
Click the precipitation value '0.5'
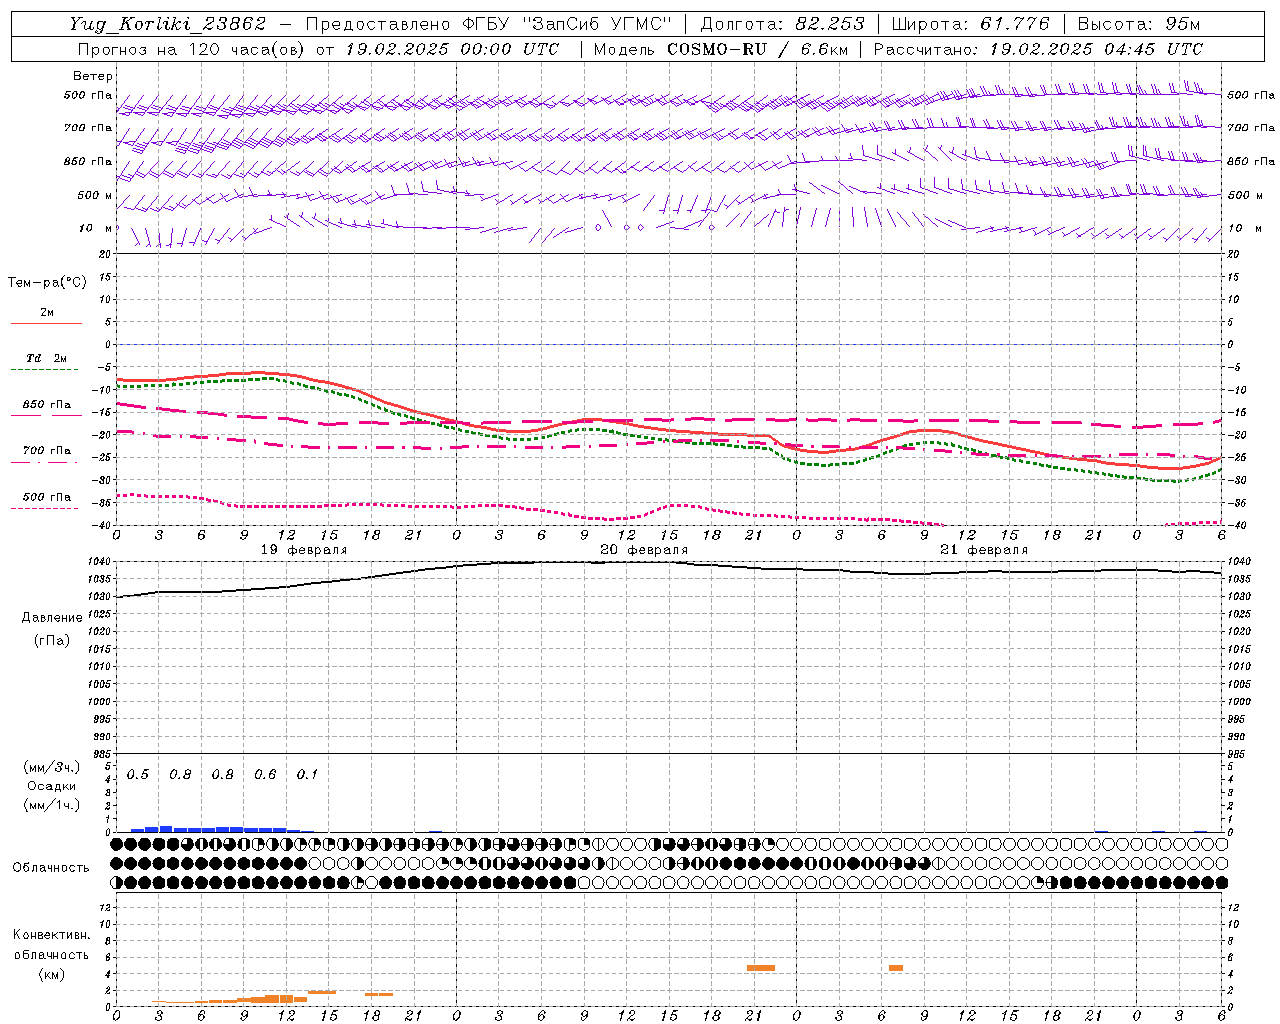pyautogui.click(x=138, y=775)
